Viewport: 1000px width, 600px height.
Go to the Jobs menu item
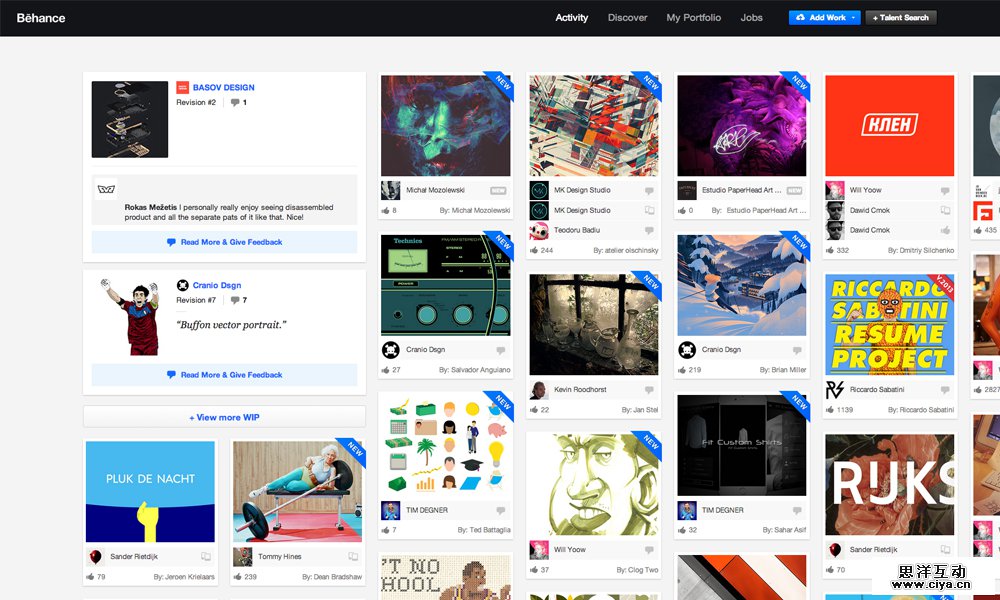pyautogui.click(x=751, y=18)
